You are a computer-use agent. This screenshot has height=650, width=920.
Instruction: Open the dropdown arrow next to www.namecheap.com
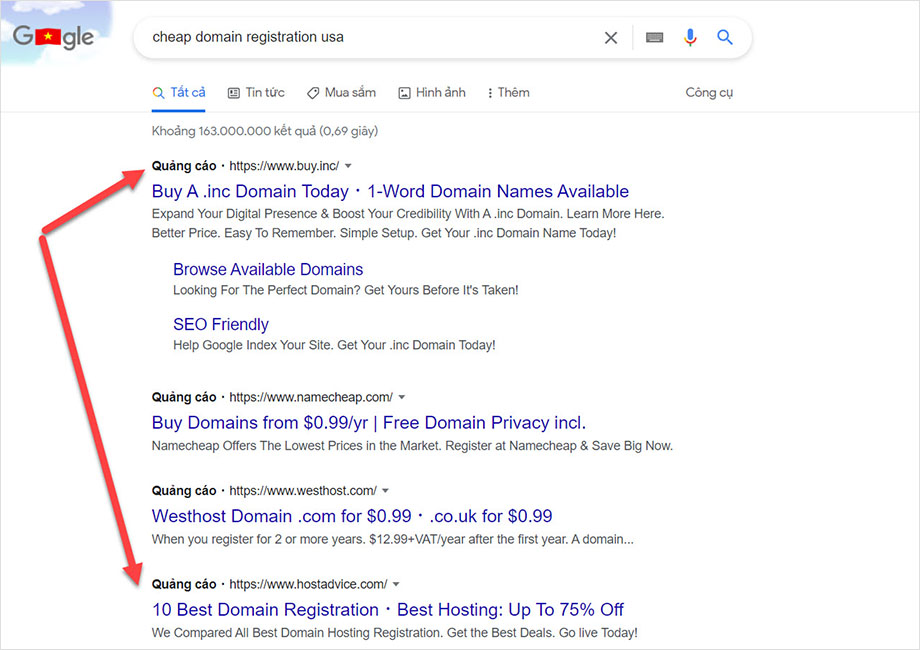pos(401,397)
